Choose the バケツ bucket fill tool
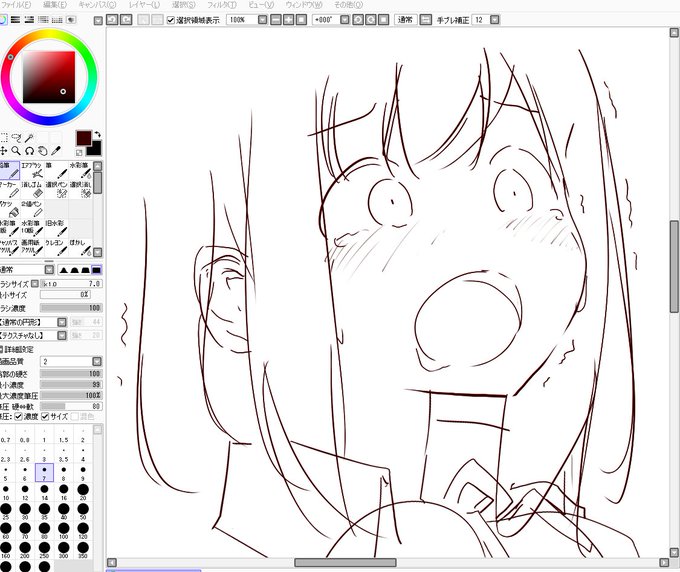Viewport: 680px width, 572px height. pos(10,209)
